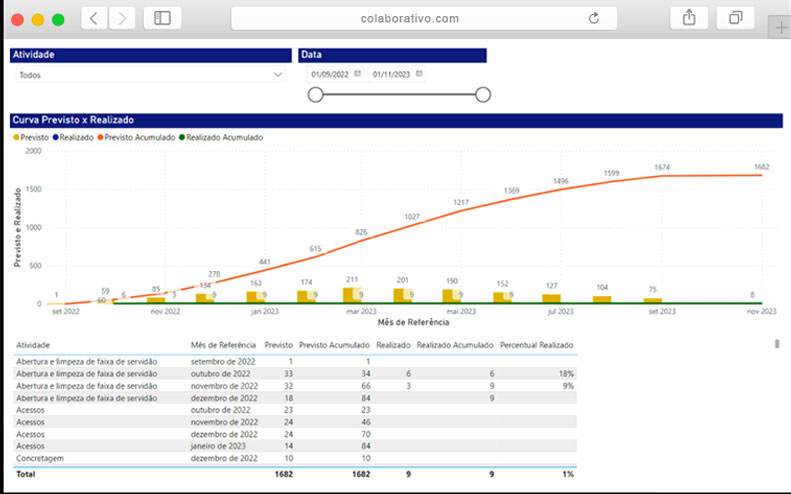Image resolution: width=791 pixels, height=494 pixels.
Task: Go back with browser back arrow
Action: 94,19
